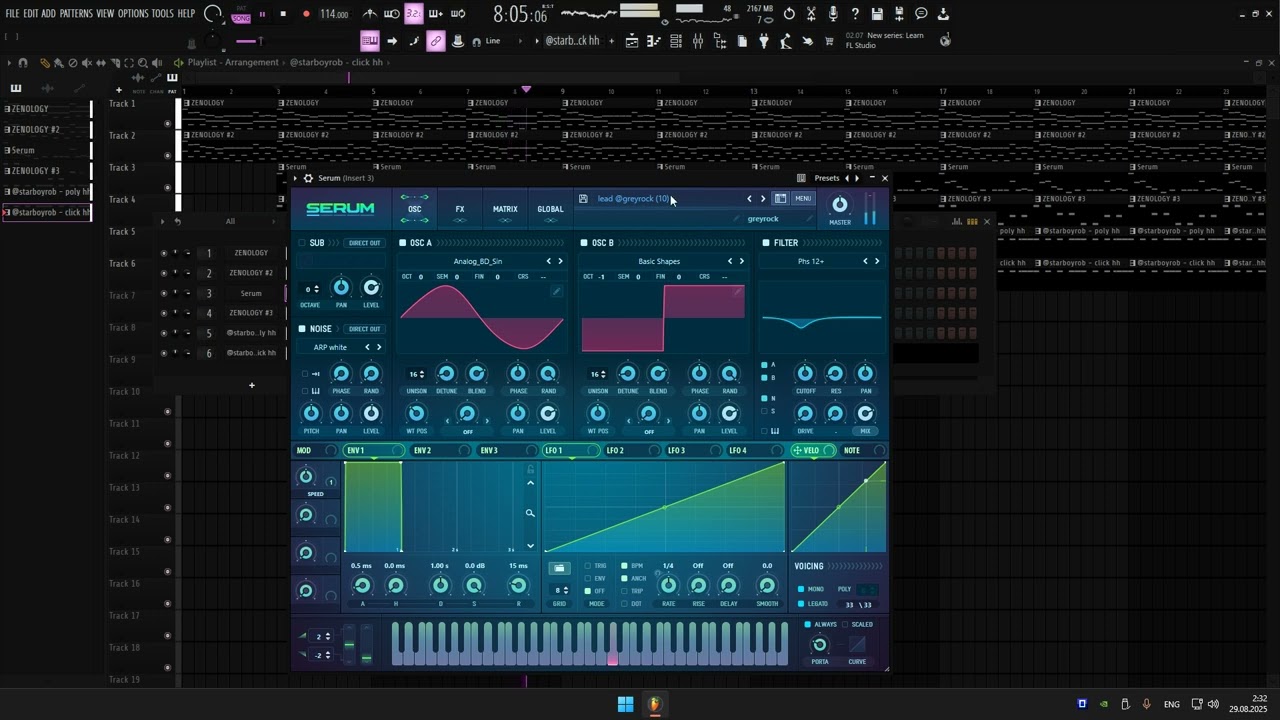Image resolution: width=1280 pixels, height=720 pixels.
Task: Switch to Serum MATRIX tab
Action: pyautogui.click(x=505, y=209)
